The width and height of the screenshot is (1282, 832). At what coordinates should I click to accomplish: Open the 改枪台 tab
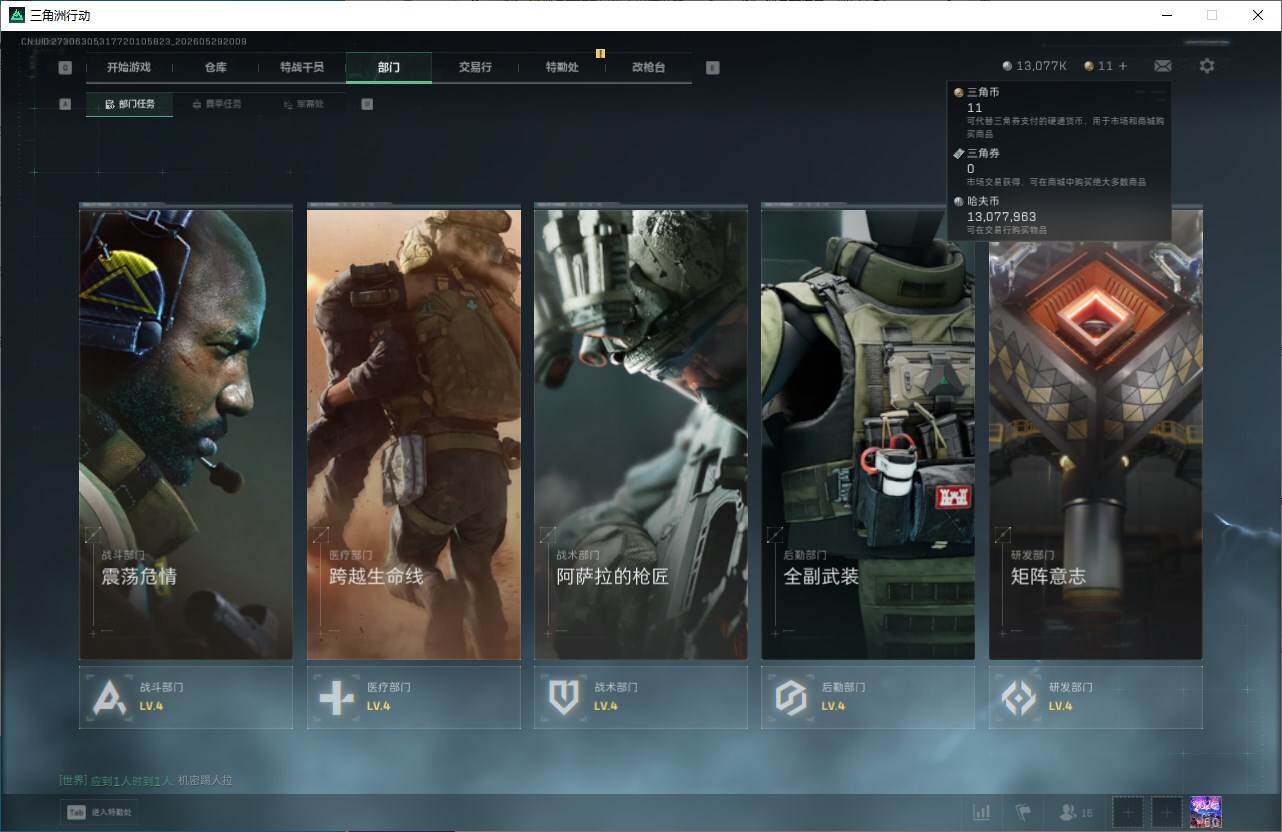pos(648,68)
